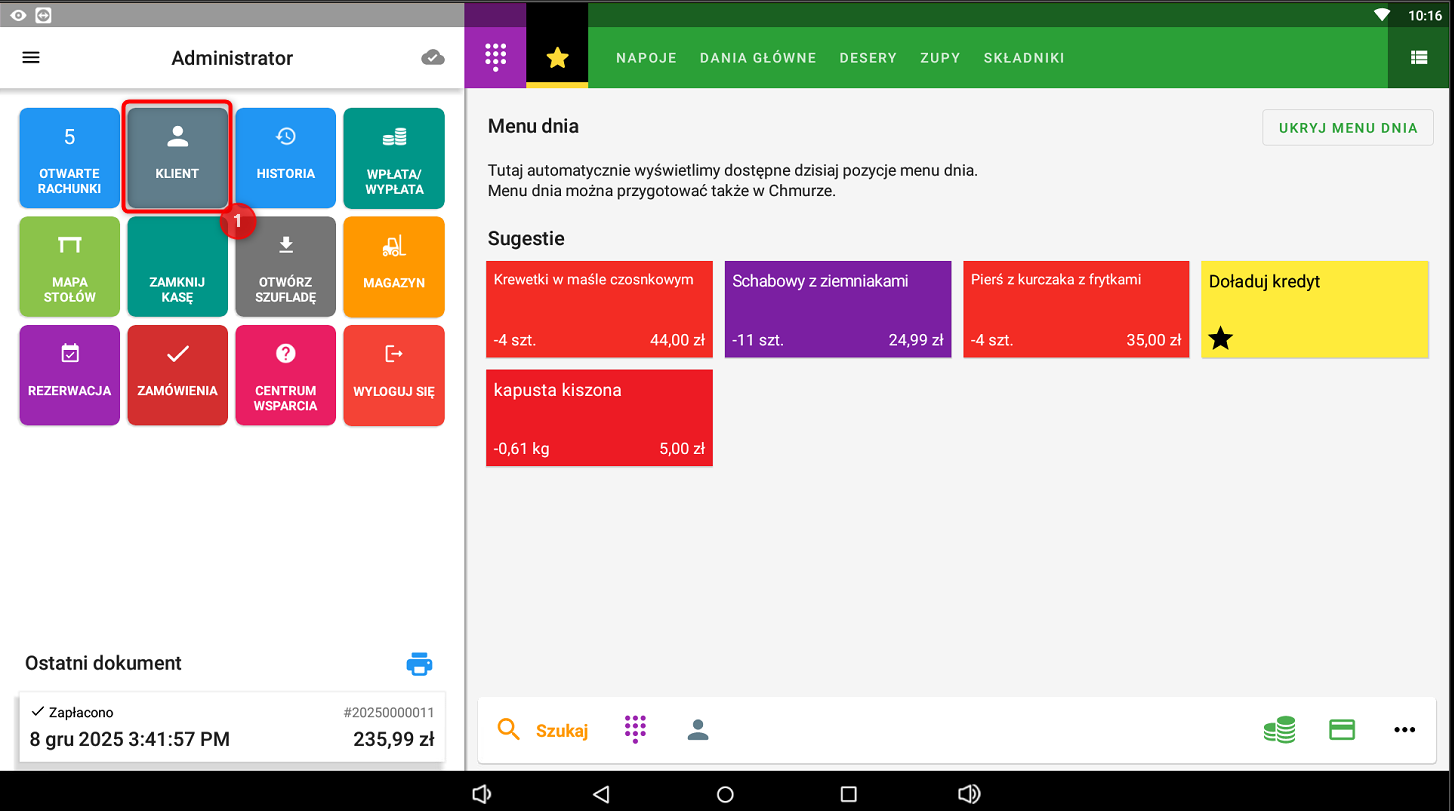This screenshot has width=1454, height=811.
Task: Click the cash coins payment icon
Action: point(1279,730)
